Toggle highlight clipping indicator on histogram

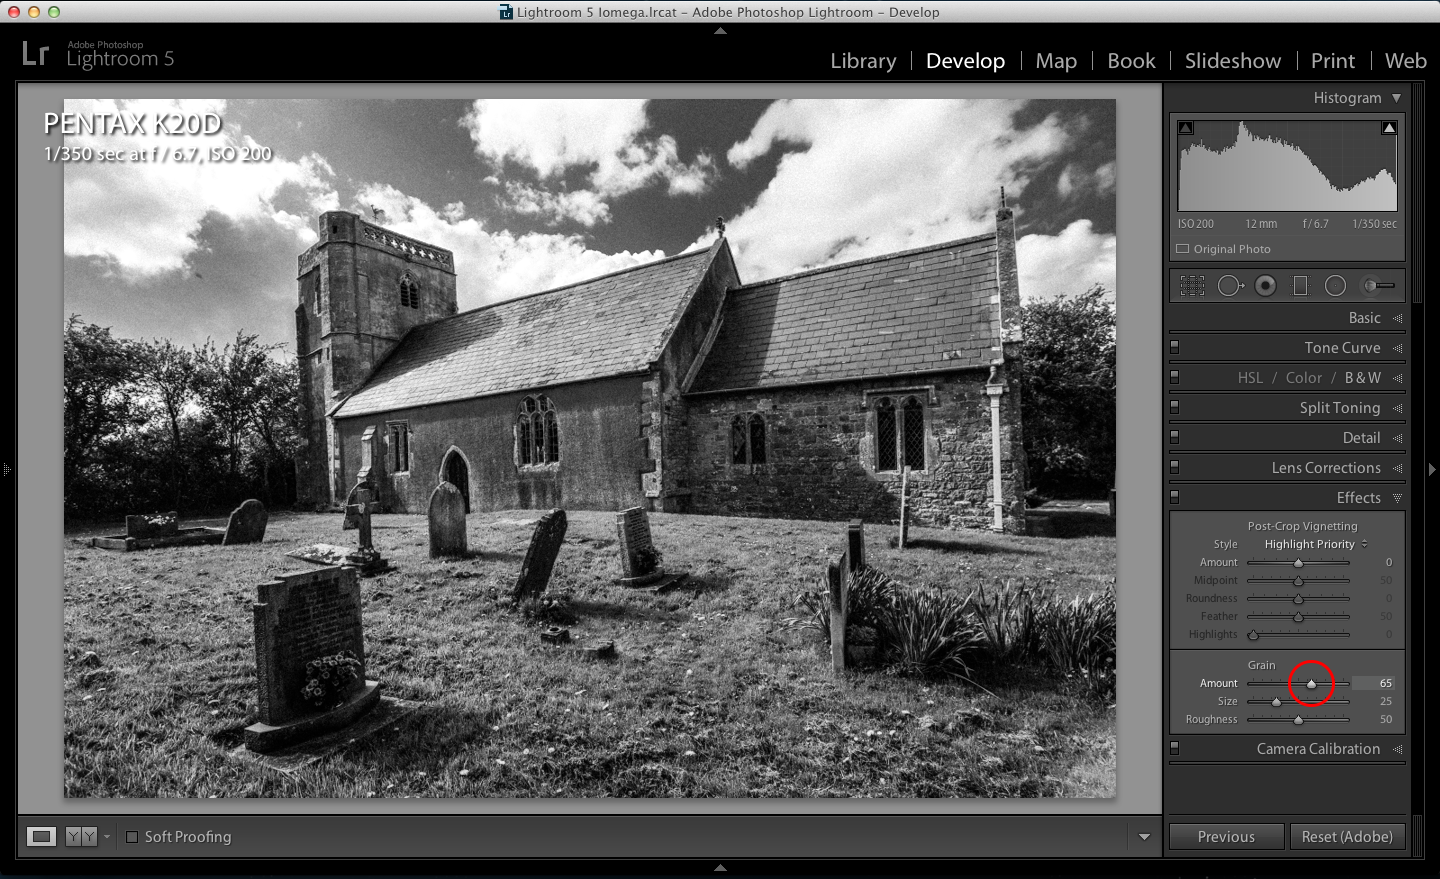(x=1390, y=128)
